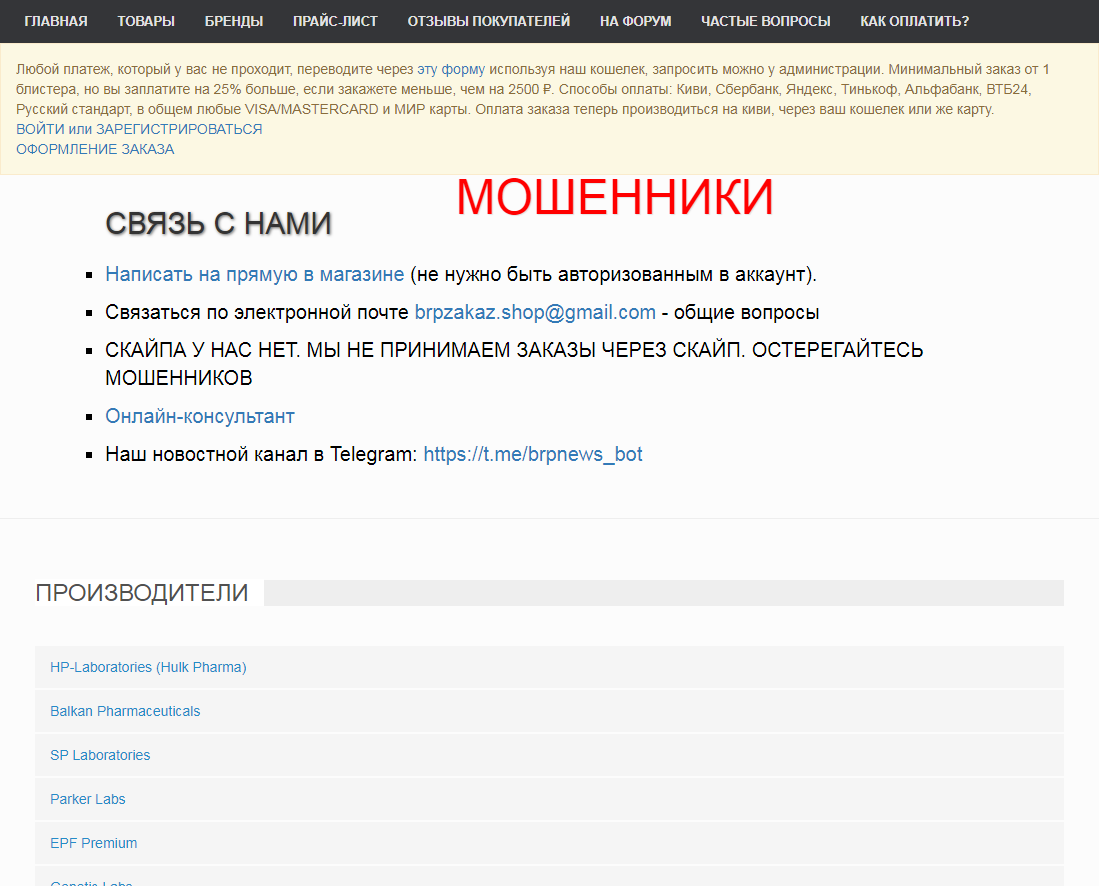1099x886 pixels.
Task: Click the 'эту форму' payment link
Action: [451, 70]
